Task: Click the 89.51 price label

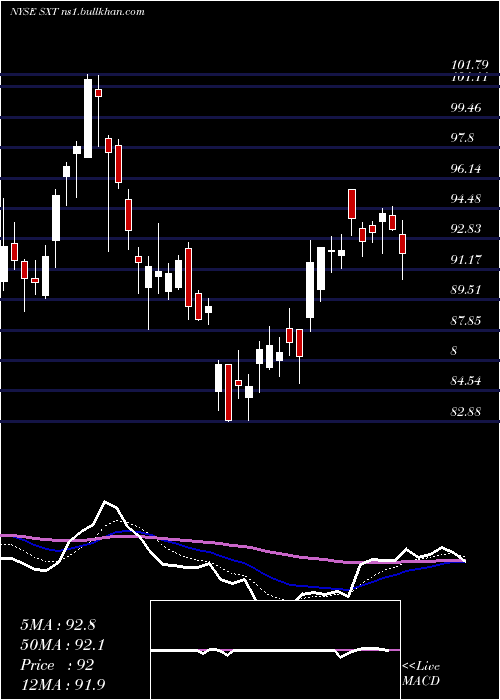Action: pyautogui.click(x=466, y=290)
